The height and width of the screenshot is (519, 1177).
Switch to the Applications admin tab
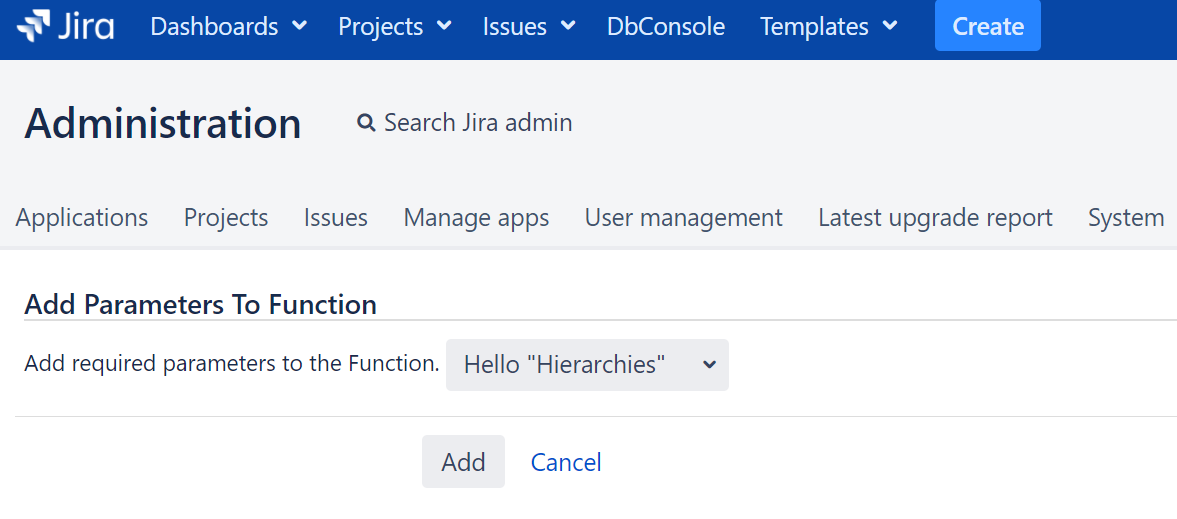[82, 217]
